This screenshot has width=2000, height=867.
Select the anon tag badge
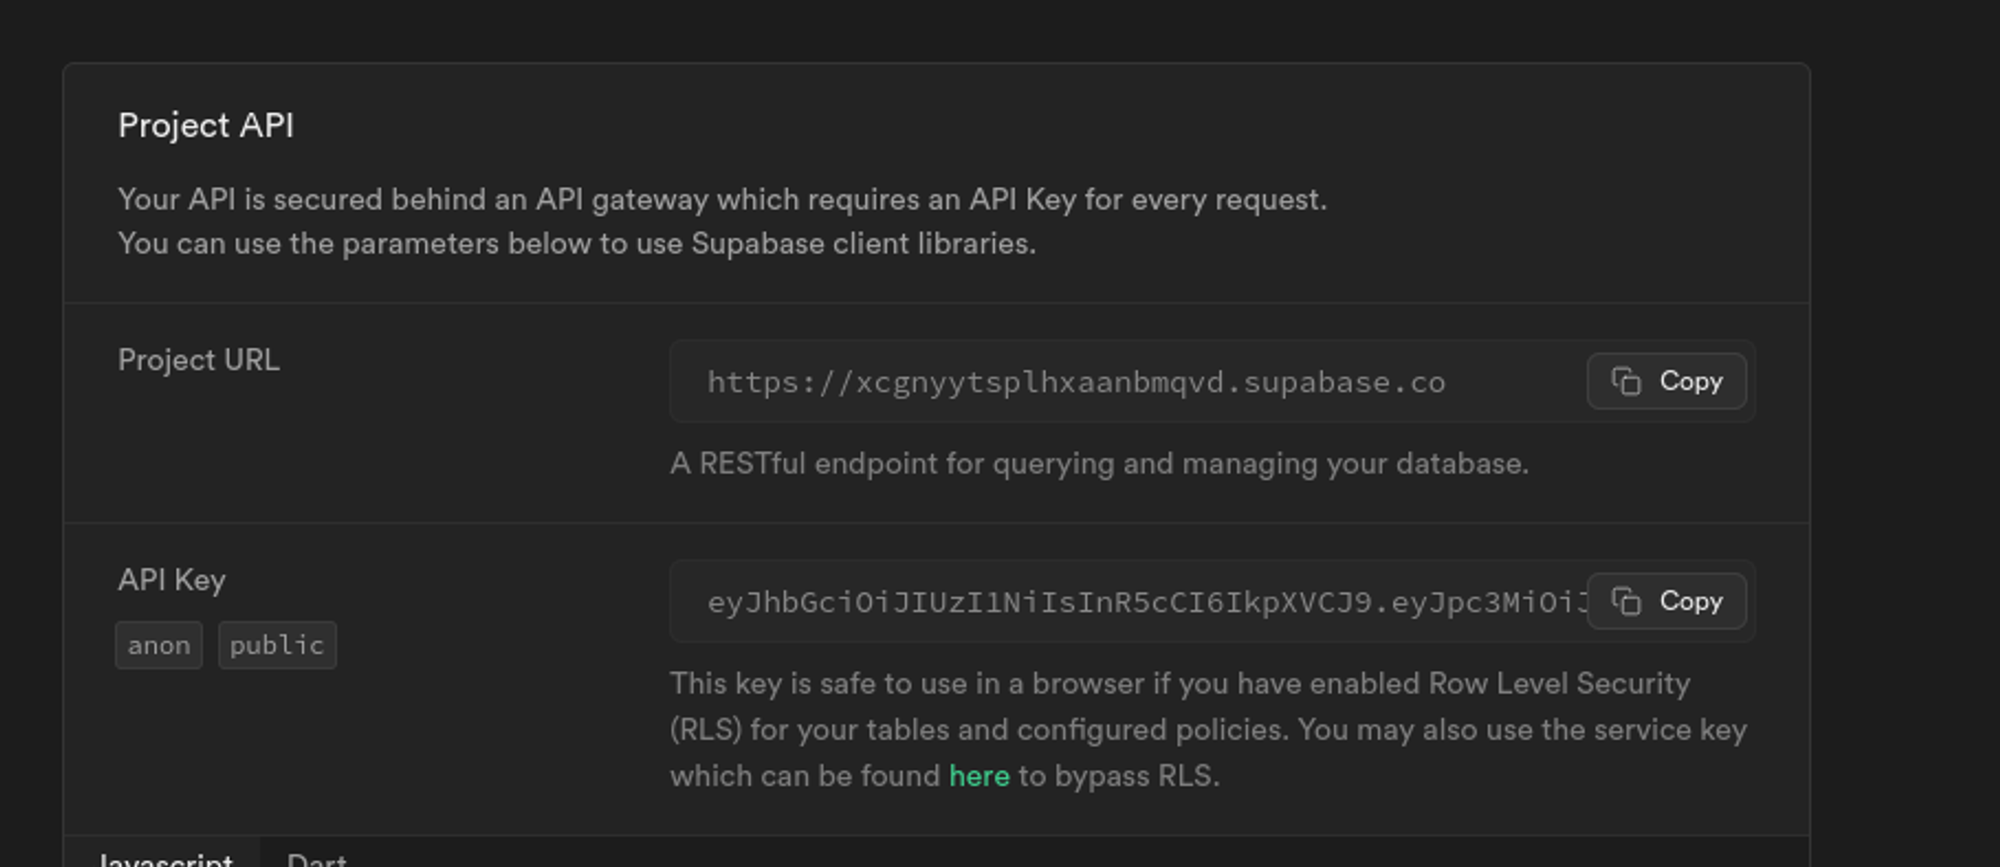click(x=159, y=645)
